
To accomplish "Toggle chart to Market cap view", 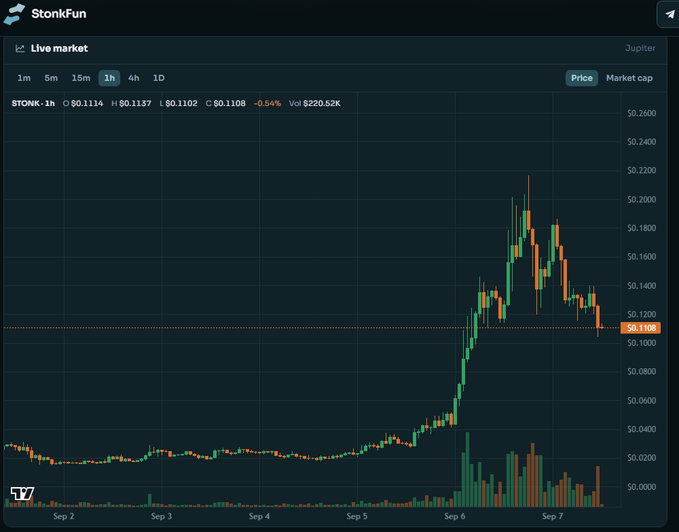I will [629, 78].
